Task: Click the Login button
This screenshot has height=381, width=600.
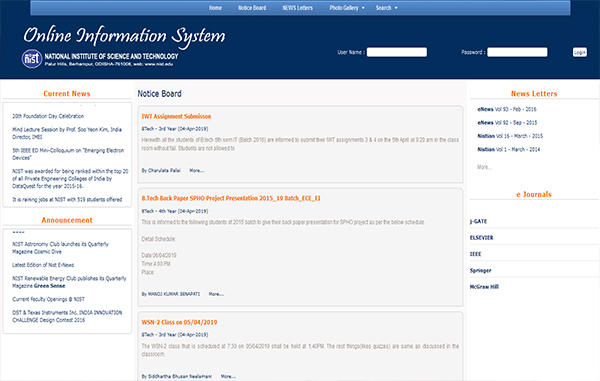Action: click(580, 52)
